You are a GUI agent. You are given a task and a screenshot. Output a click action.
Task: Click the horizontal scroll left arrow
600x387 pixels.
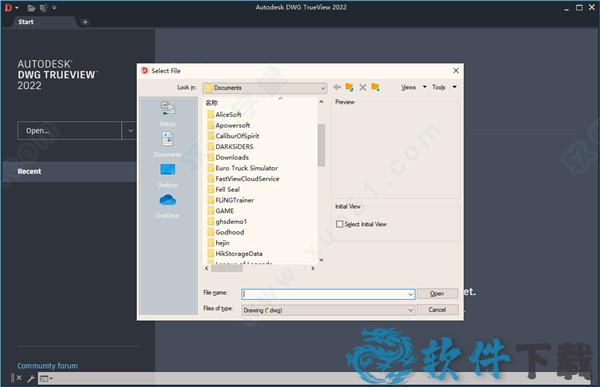click(207, 268)
